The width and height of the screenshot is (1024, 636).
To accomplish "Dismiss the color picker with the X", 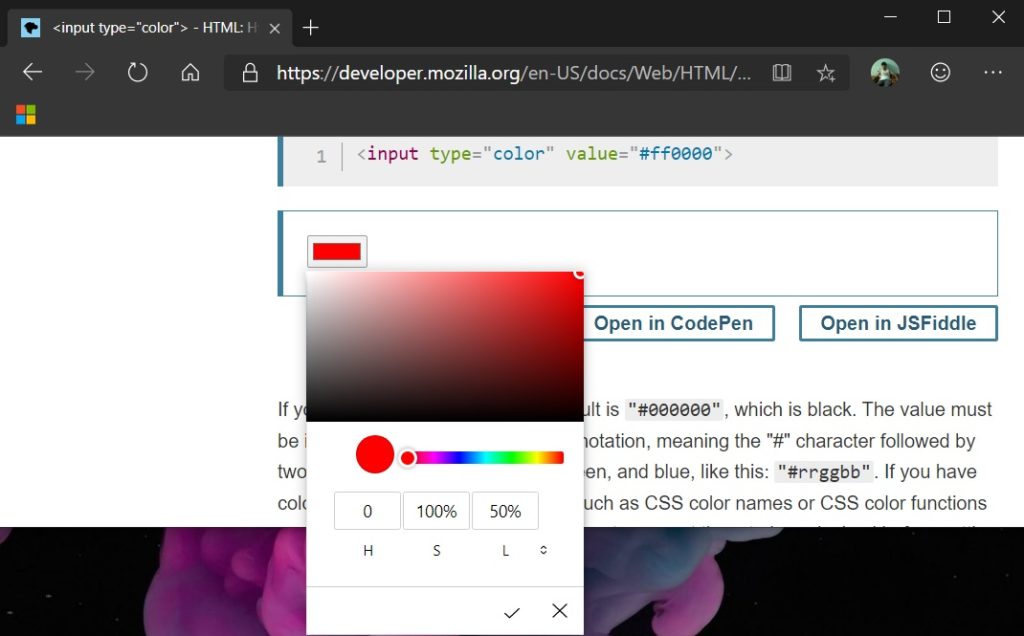I will coord(559,611).
